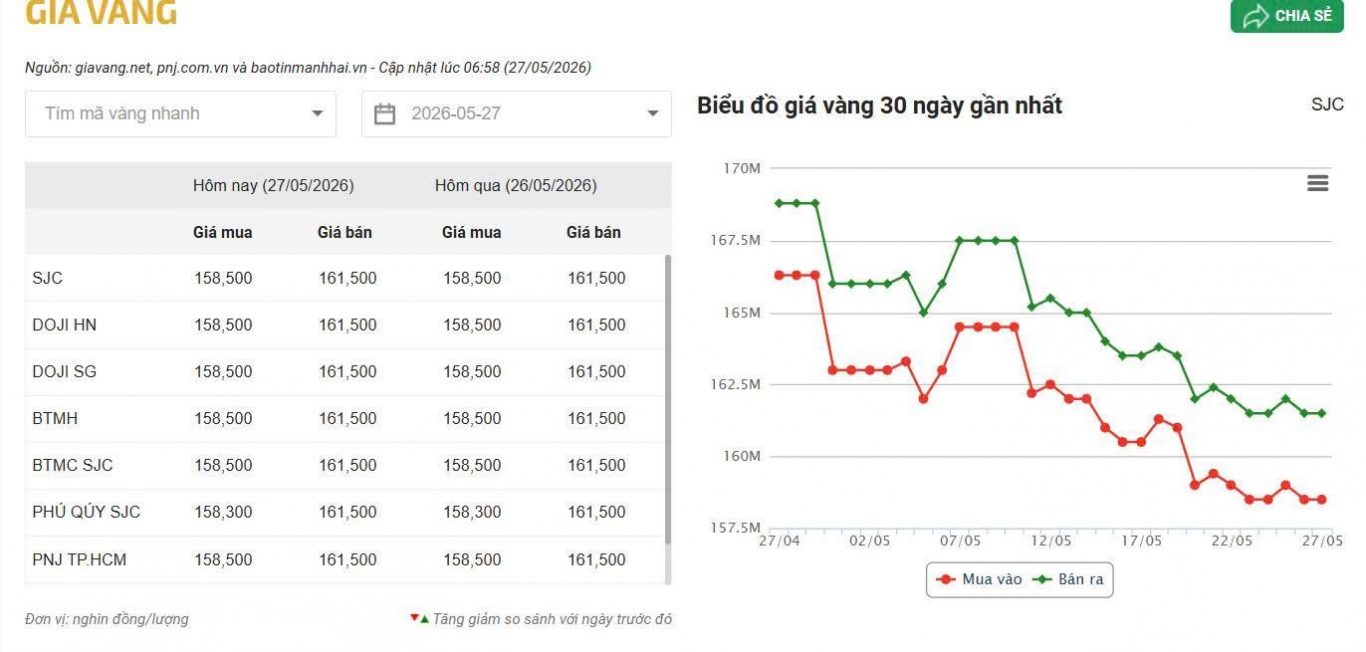Click the last red data point on the chart

tap(1321, 500)
